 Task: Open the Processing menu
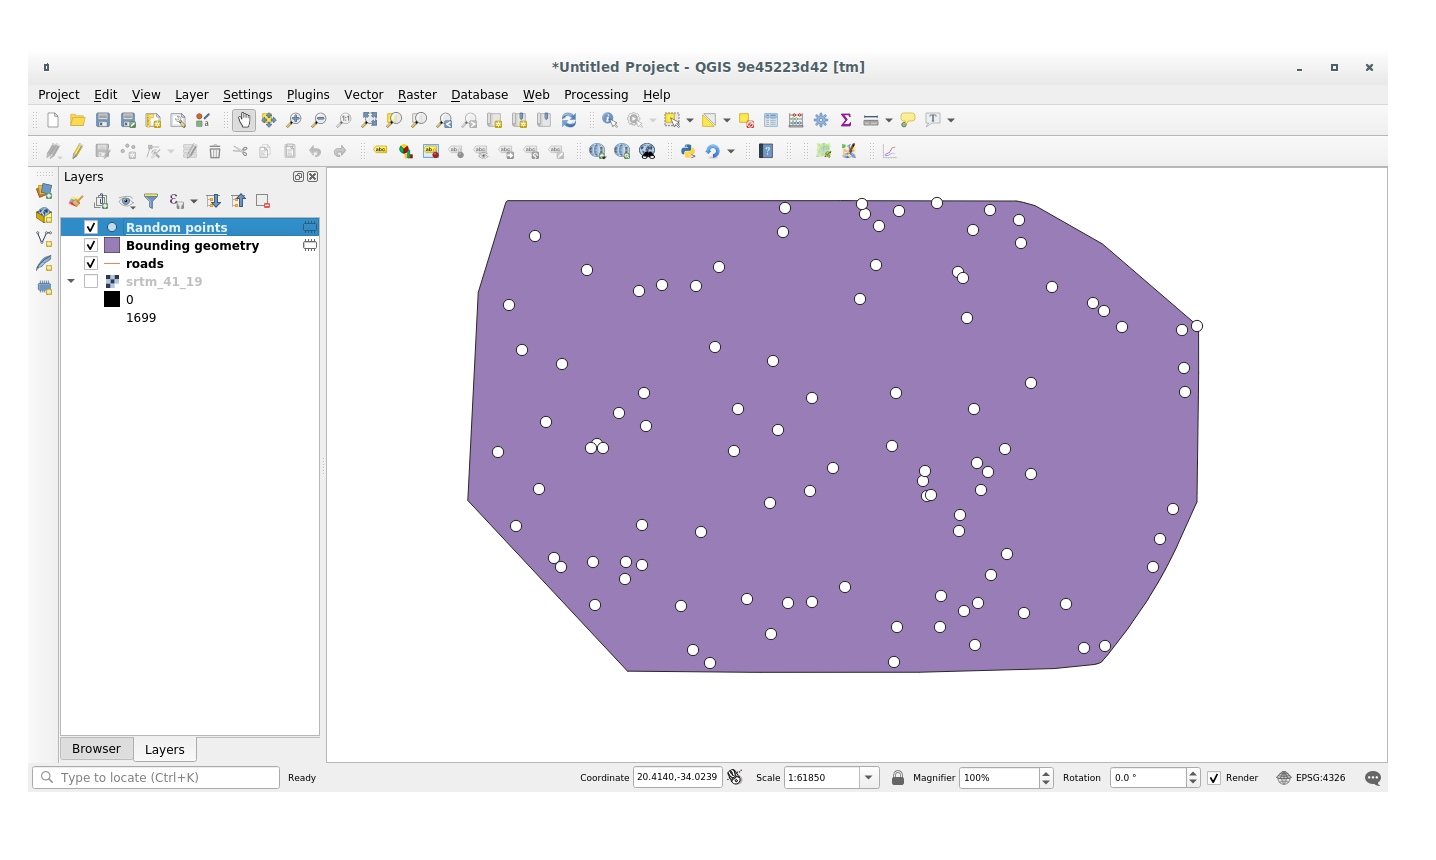tap(595, 95)
